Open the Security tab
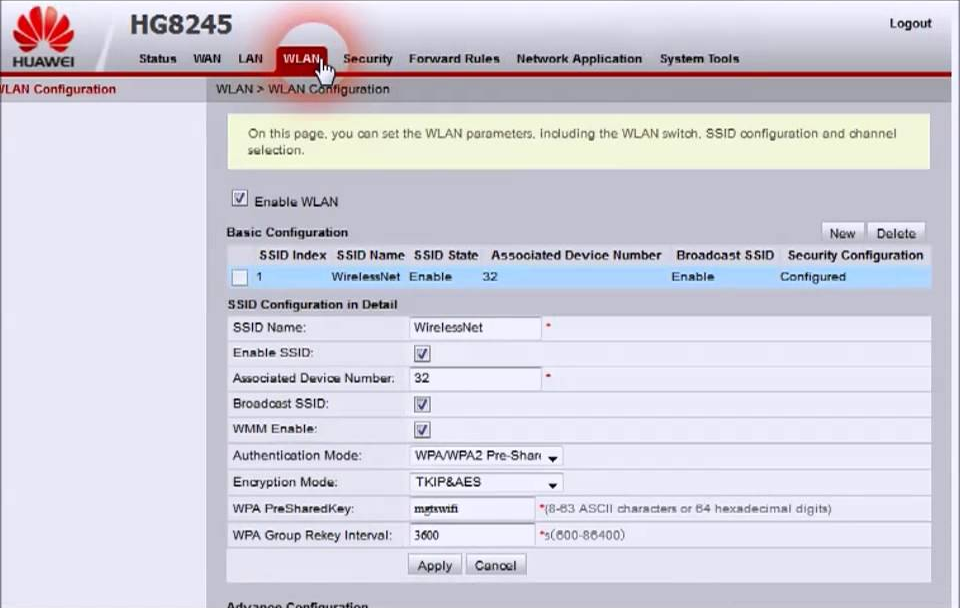Image resolution: width=960 pixels, height=608 pixels. click(367, 59)
